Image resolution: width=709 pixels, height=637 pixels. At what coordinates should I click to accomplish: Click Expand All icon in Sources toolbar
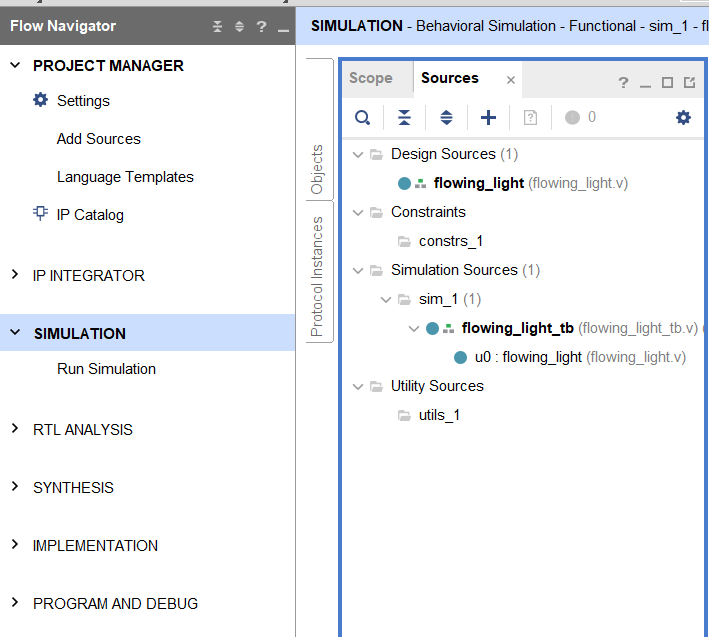(446, 118)
